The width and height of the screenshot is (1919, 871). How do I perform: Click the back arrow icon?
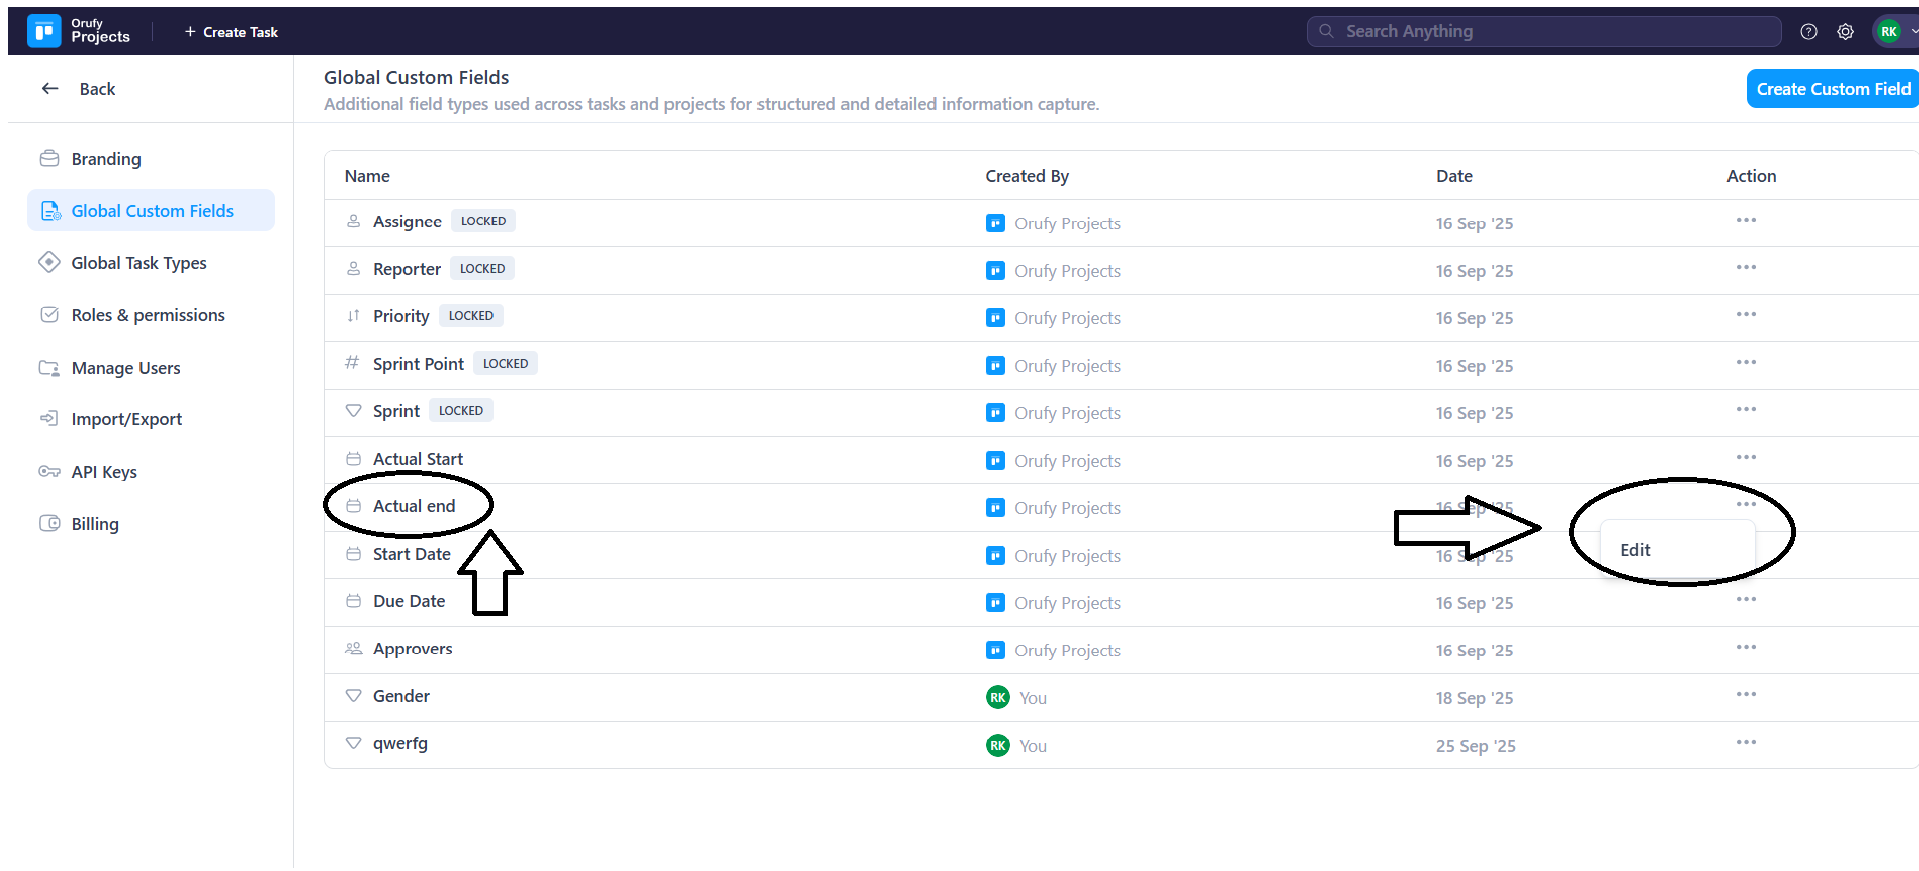pyautogui.click(x=50, y=89)
